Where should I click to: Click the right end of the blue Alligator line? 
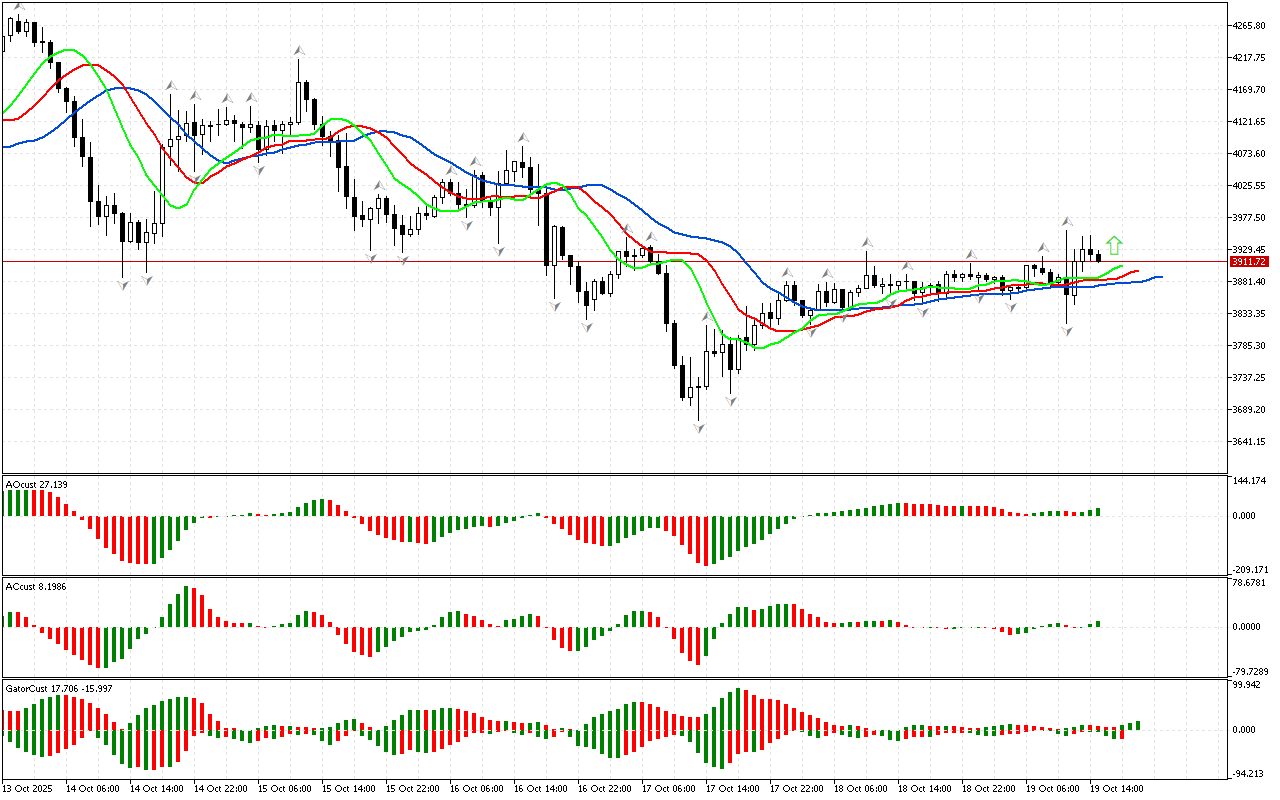point(1160,276)
